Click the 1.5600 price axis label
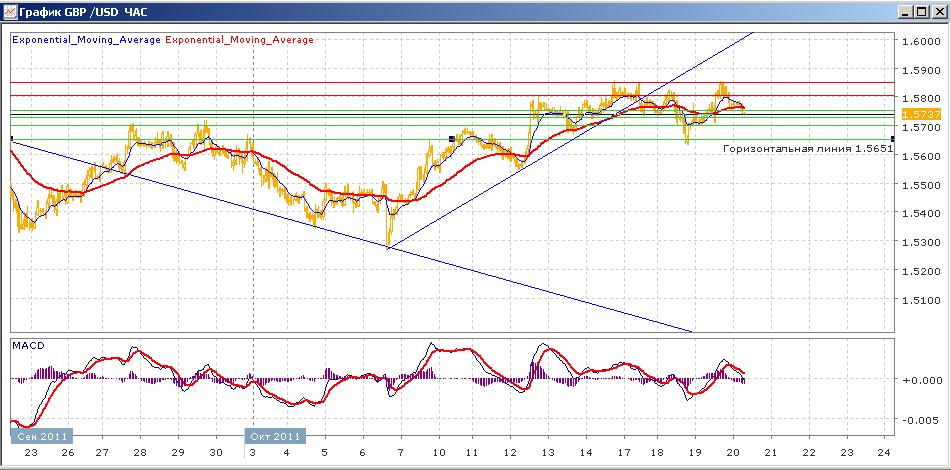 pyautogui.click(x=919, y=156)
